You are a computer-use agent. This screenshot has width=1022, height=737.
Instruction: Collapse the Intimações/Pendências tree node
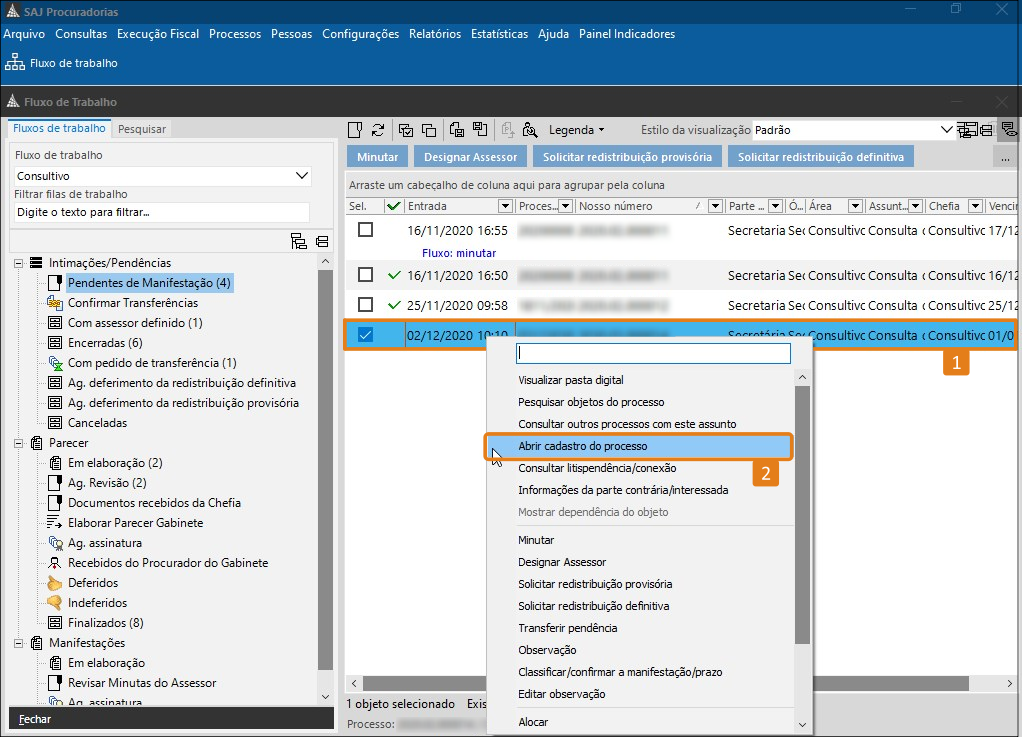coord(18,263)
